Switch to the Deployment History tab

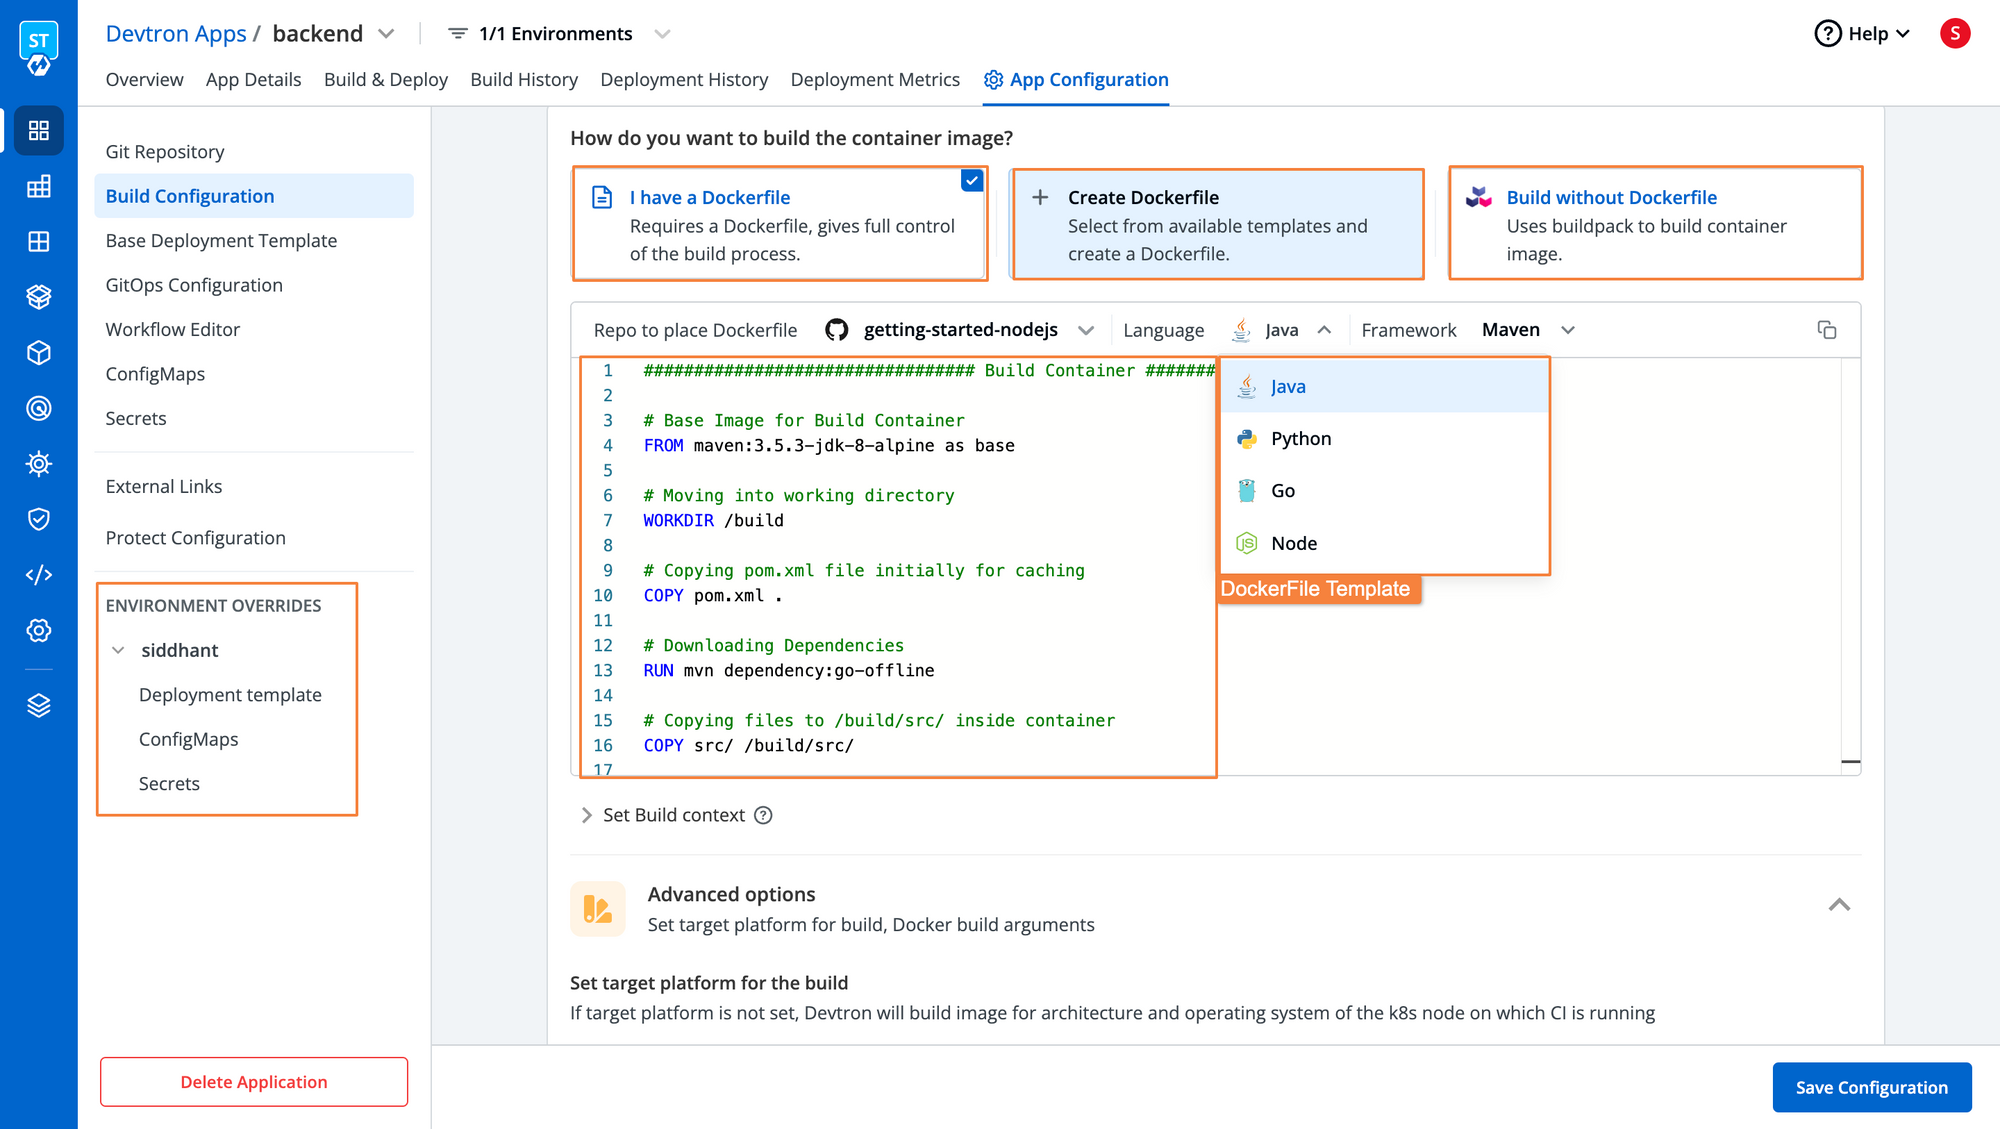tap(684, 79)
